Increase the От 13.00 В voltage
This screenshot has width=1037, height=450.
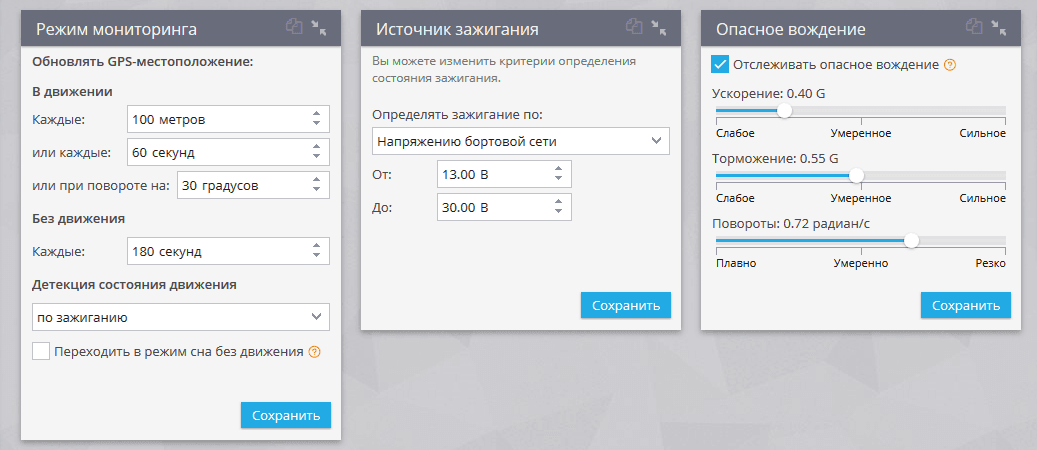(558, 169)
